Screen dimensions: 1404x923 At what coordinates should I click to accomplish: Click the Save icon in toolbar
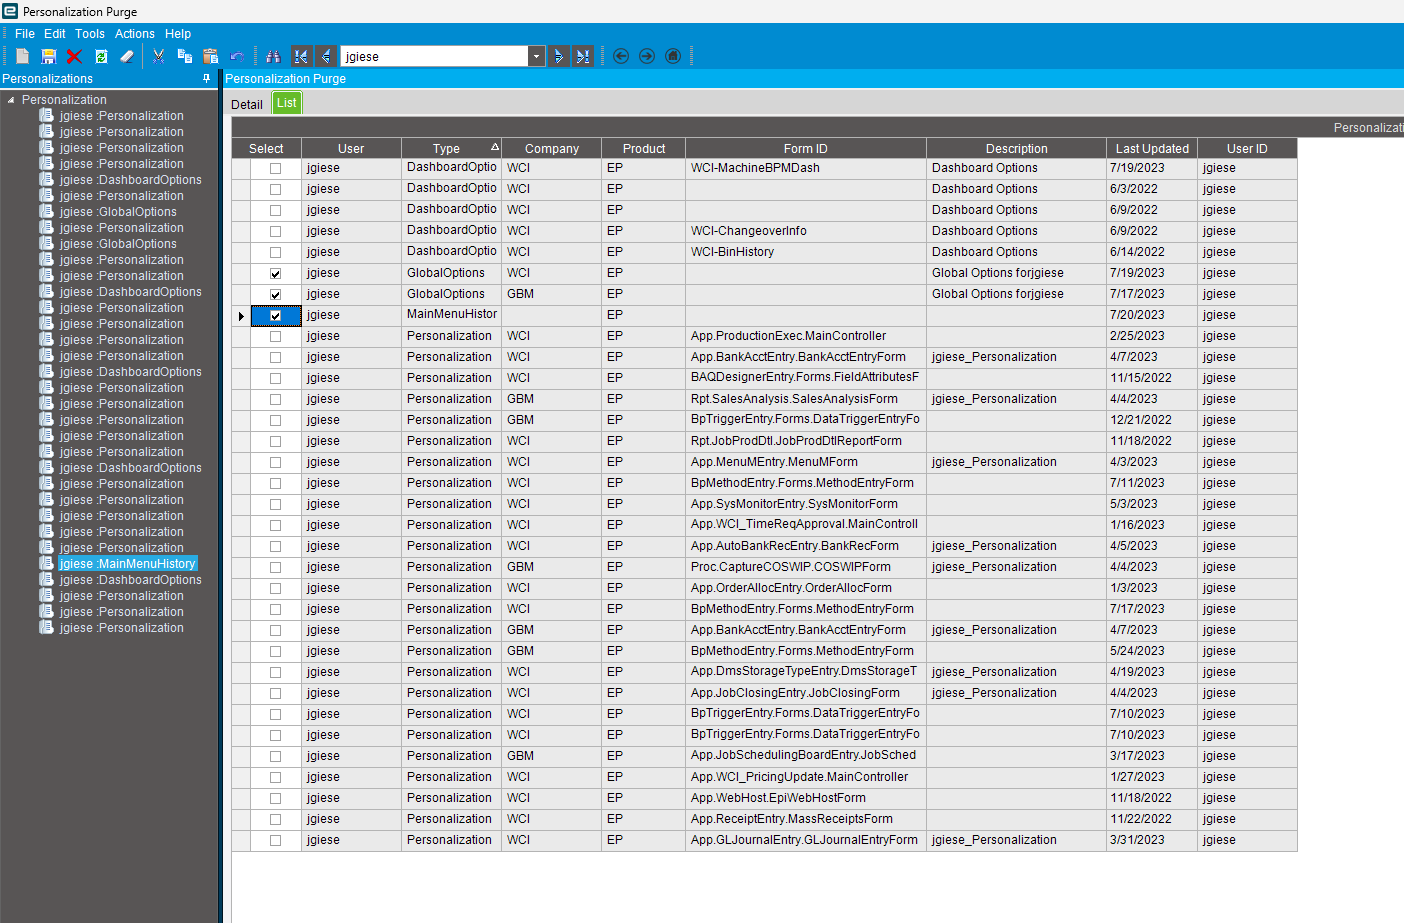pos(48,57)
